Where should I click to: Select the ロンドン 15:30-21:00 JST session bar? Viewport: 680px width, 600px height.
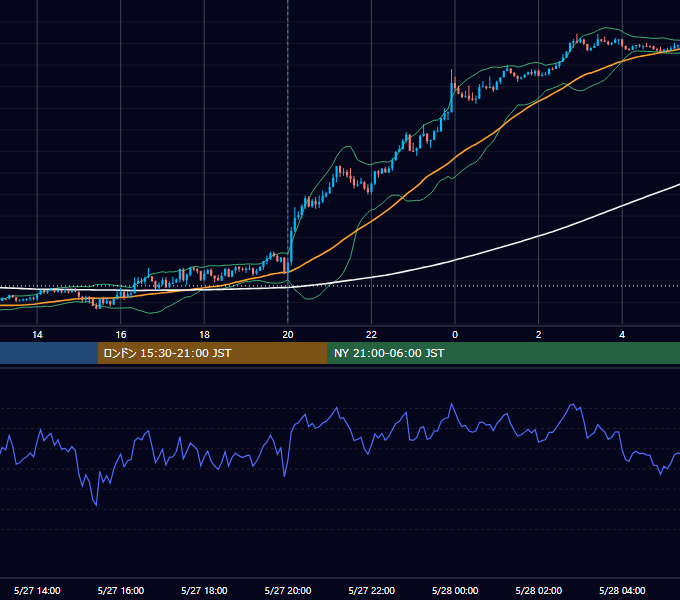point(212,353)
